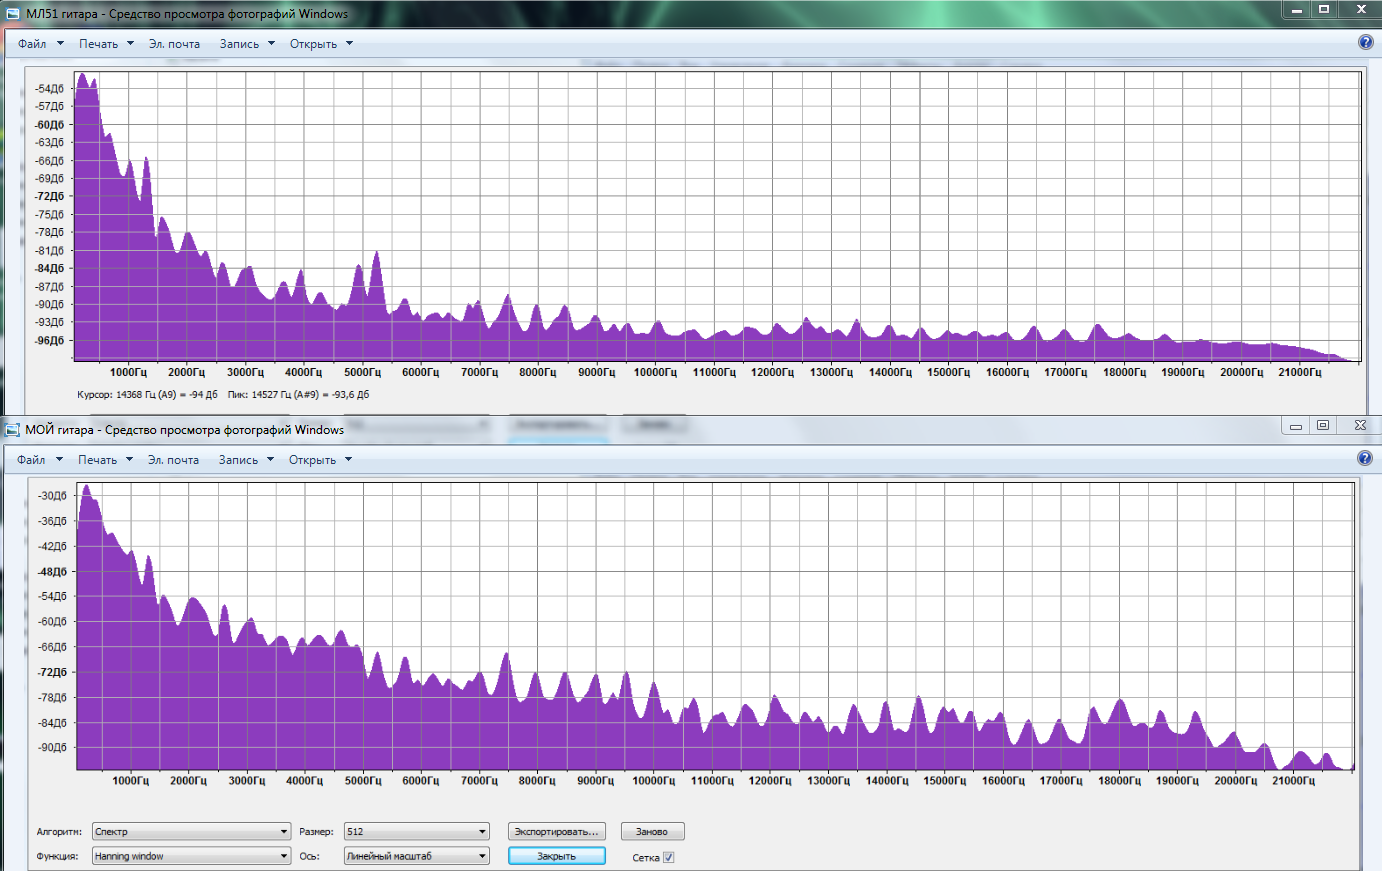Image resolution: width=1382 pixels, height=871 pixels.
Task: Expand the Алгоритм dropdown showing Спектр
Action: (191, 831)
